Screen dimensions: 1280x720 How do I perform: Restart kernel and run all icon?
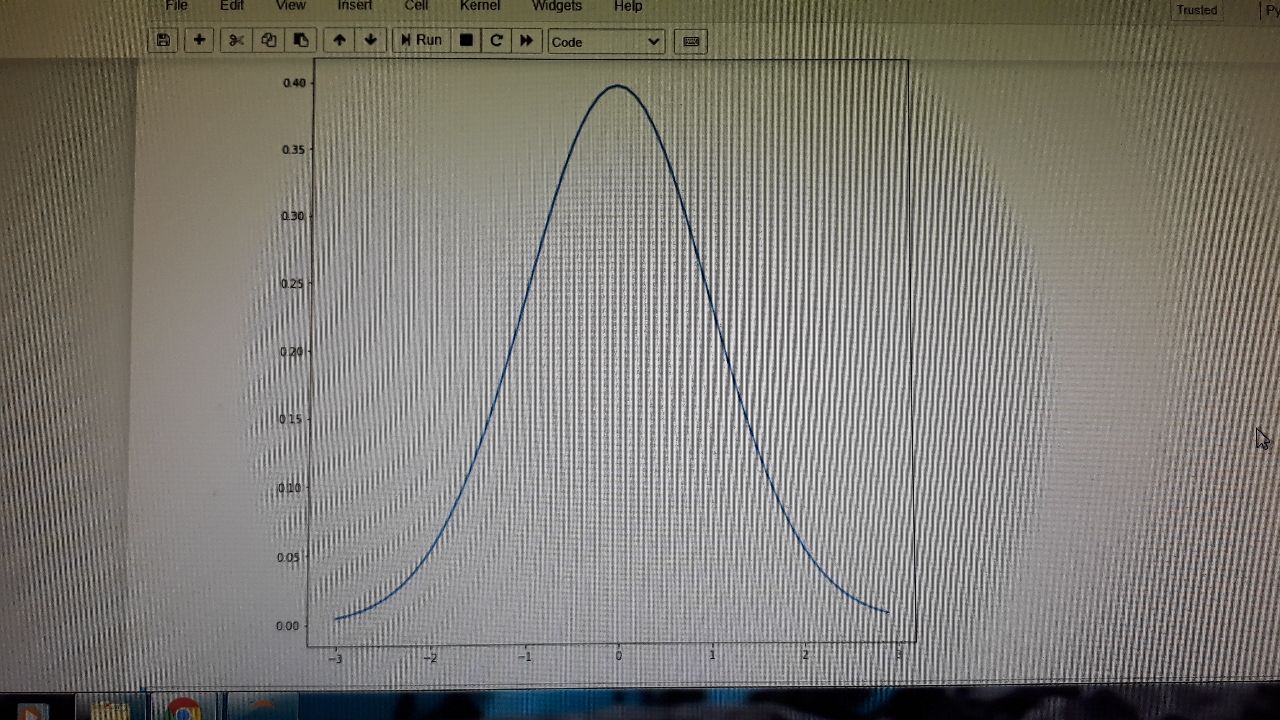(x=526, y=41)
